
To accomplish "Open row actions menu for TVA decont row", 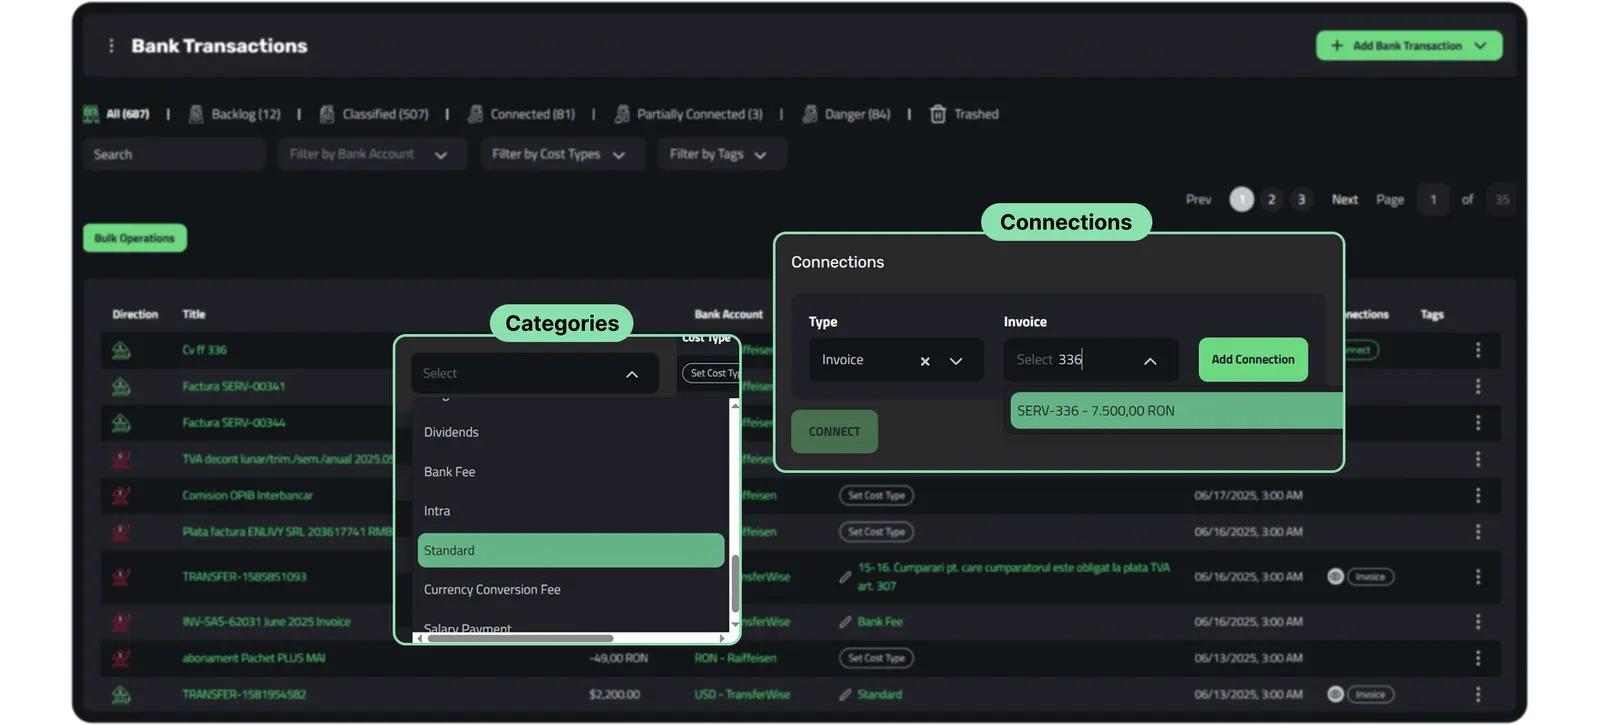I will (1478, 459).
